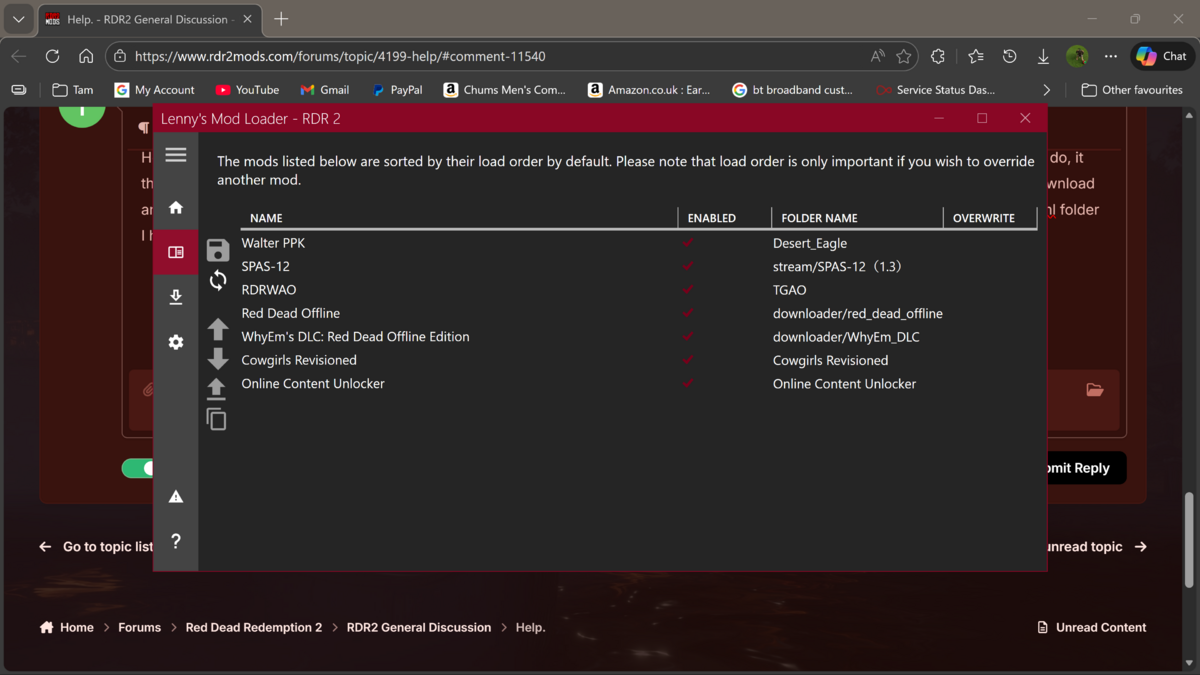Save the load order with floppy disk icon
1200x675 pixels.
click(x=217, y=250)
